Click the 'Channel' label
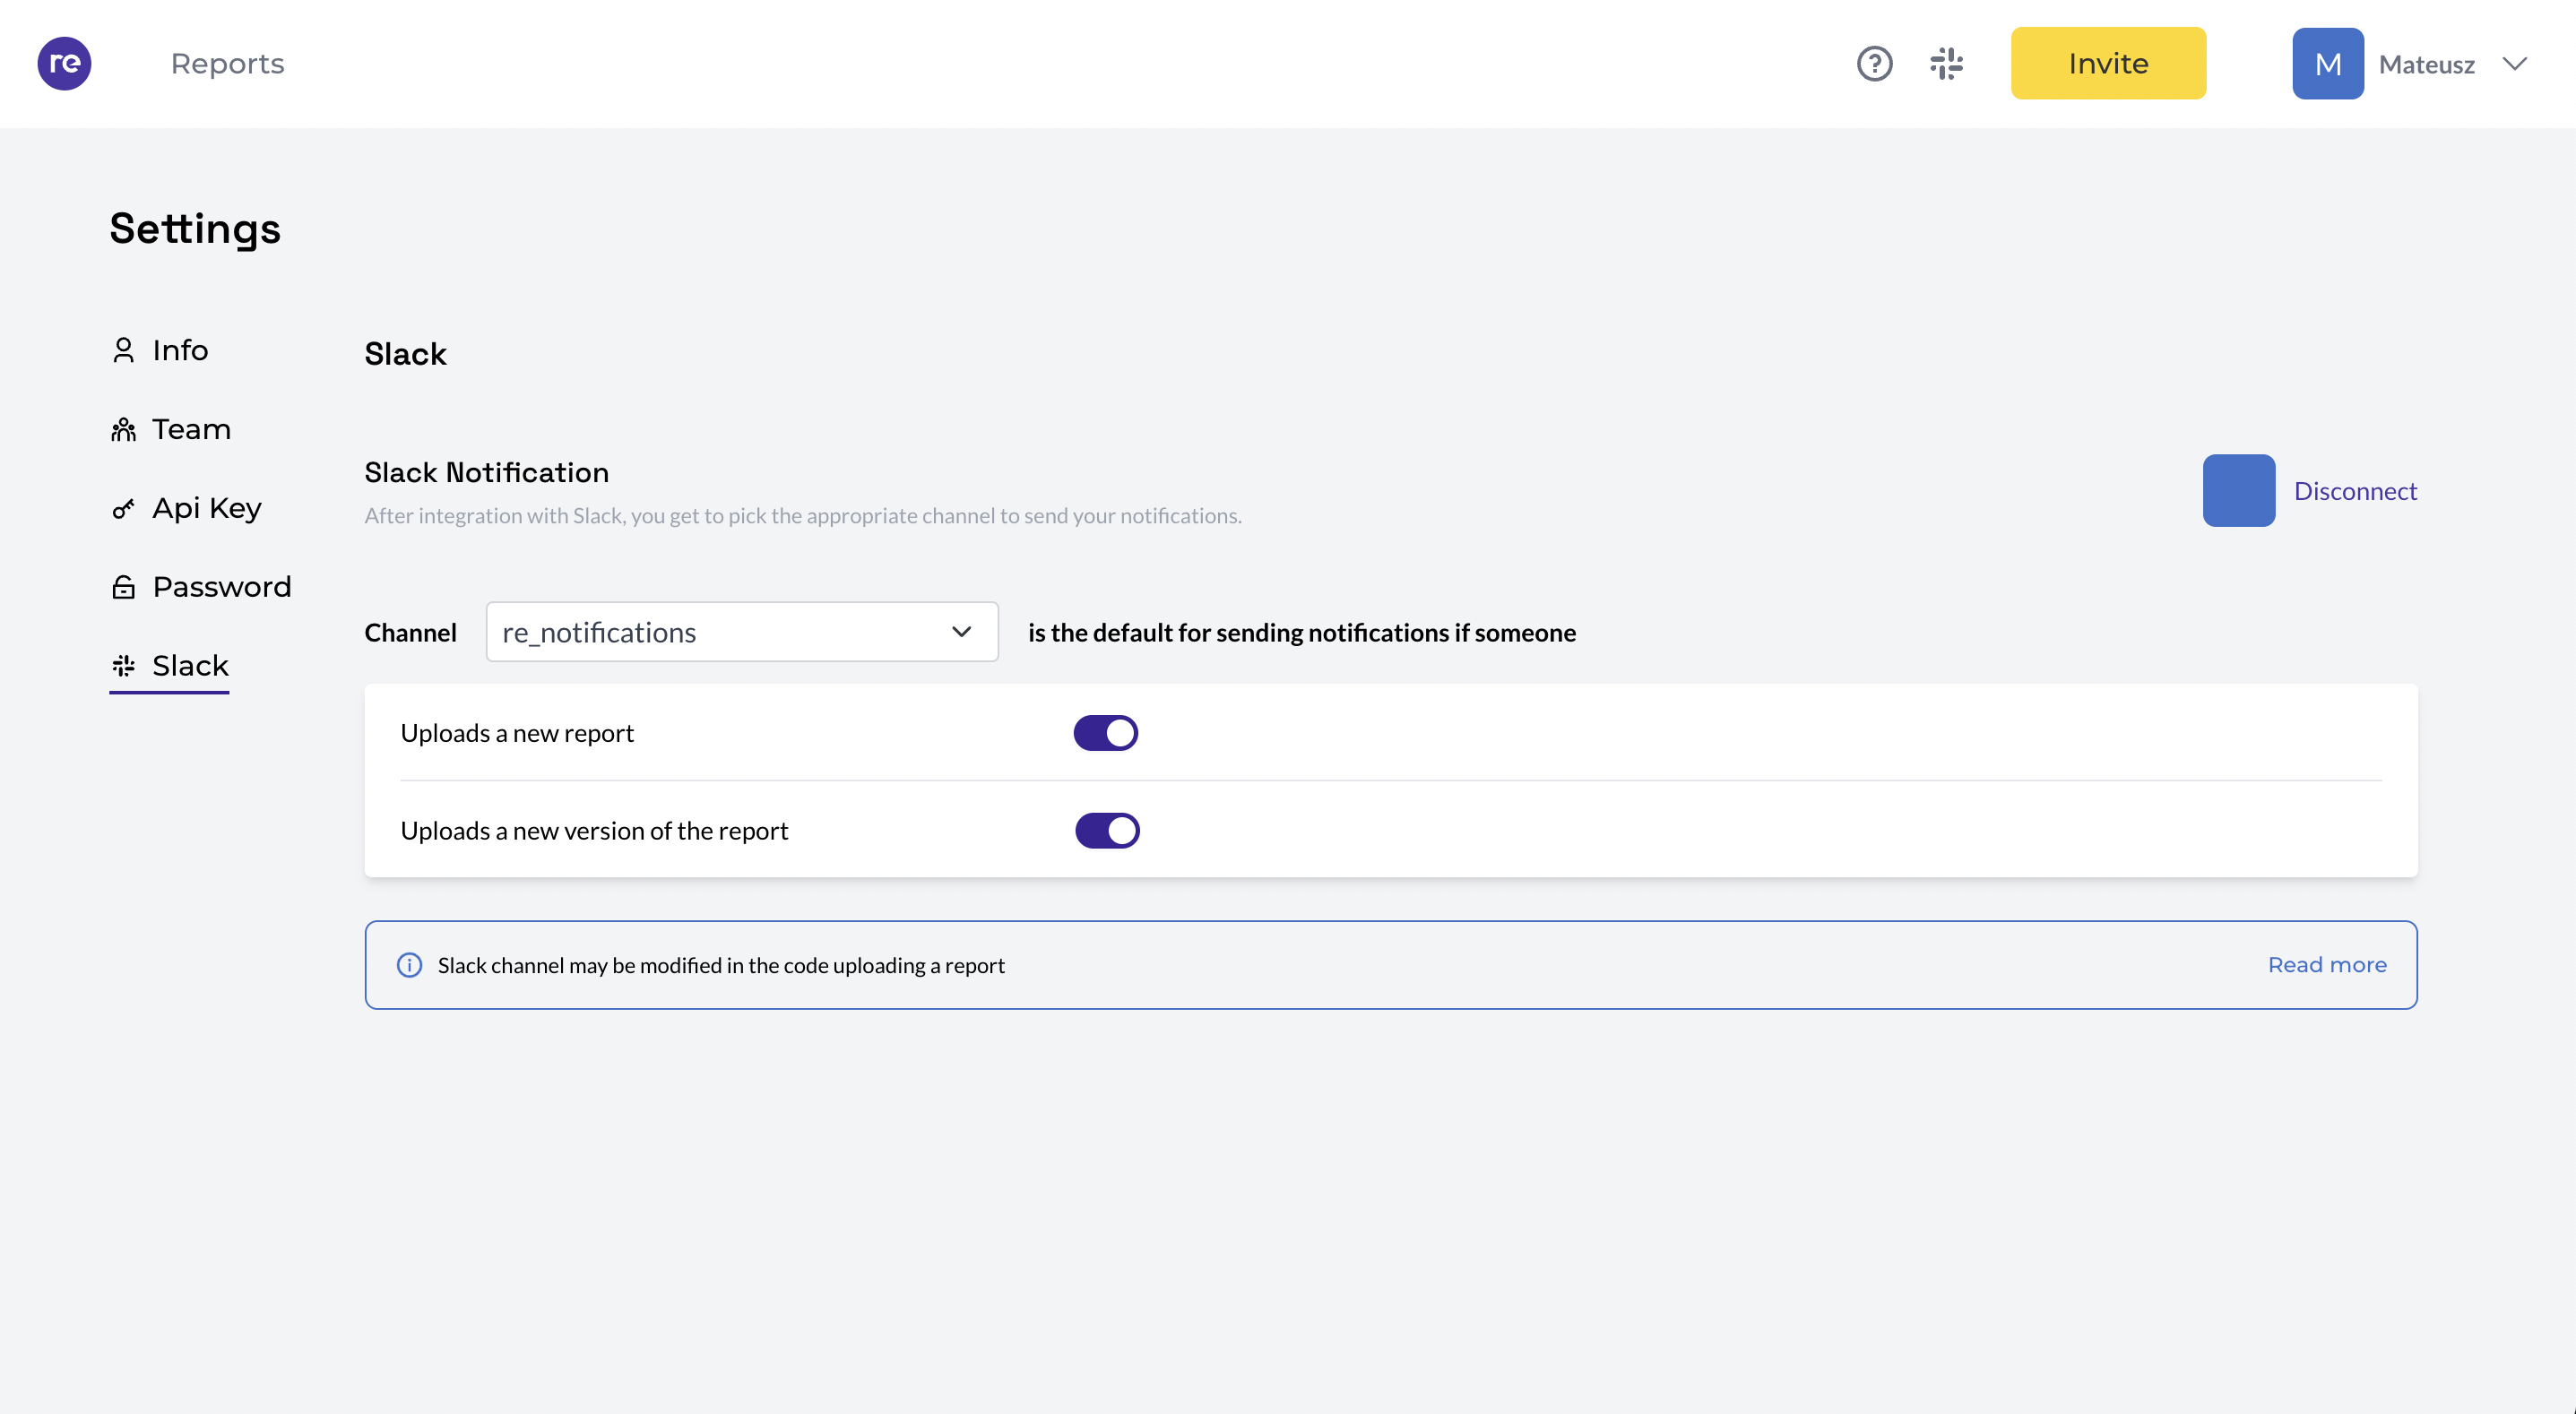The width and height of the screenshot is (2576, 1414). click(410, 633)
